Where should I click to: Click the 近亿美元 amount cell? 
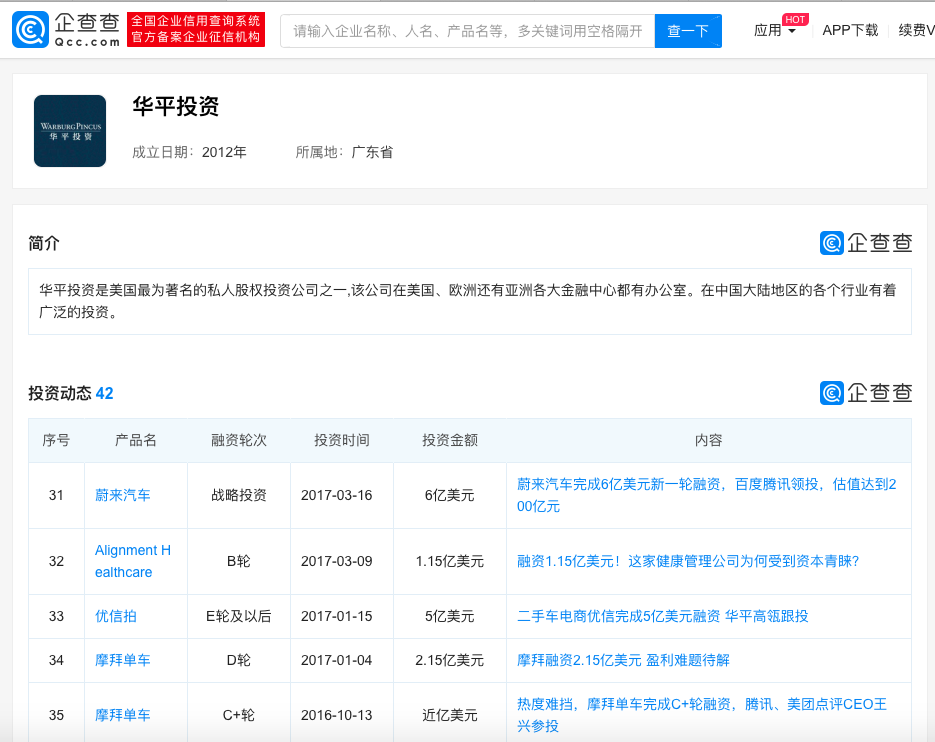coord(450,715)
